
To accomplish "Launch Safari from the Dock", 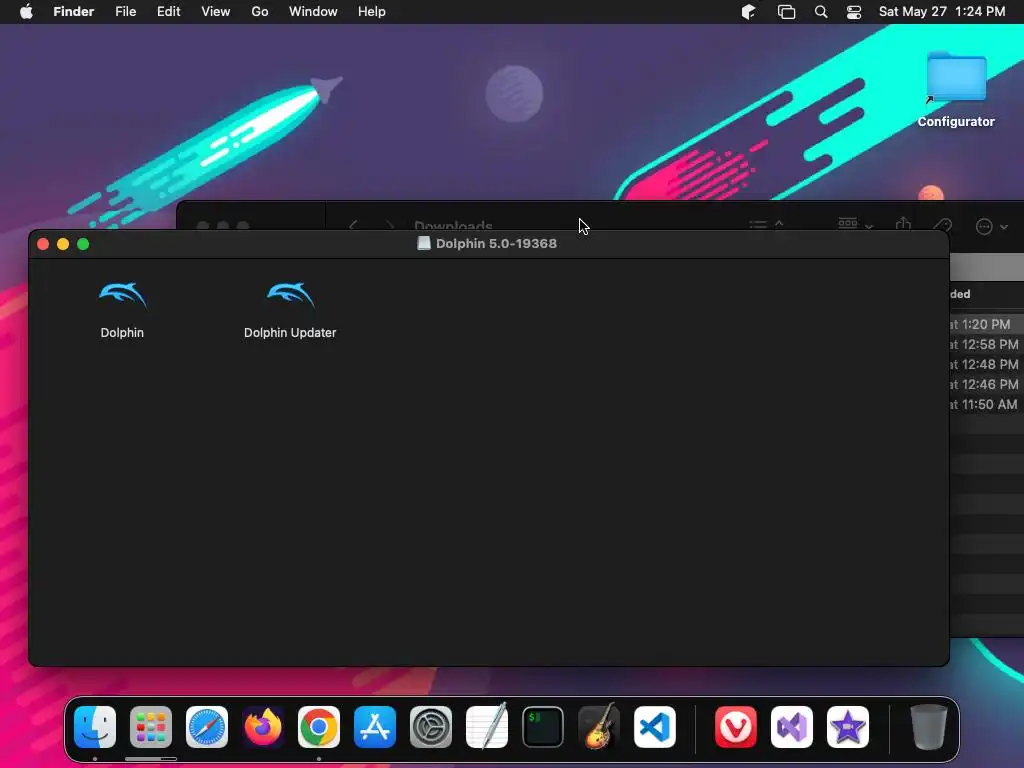I will pos(207,727).
